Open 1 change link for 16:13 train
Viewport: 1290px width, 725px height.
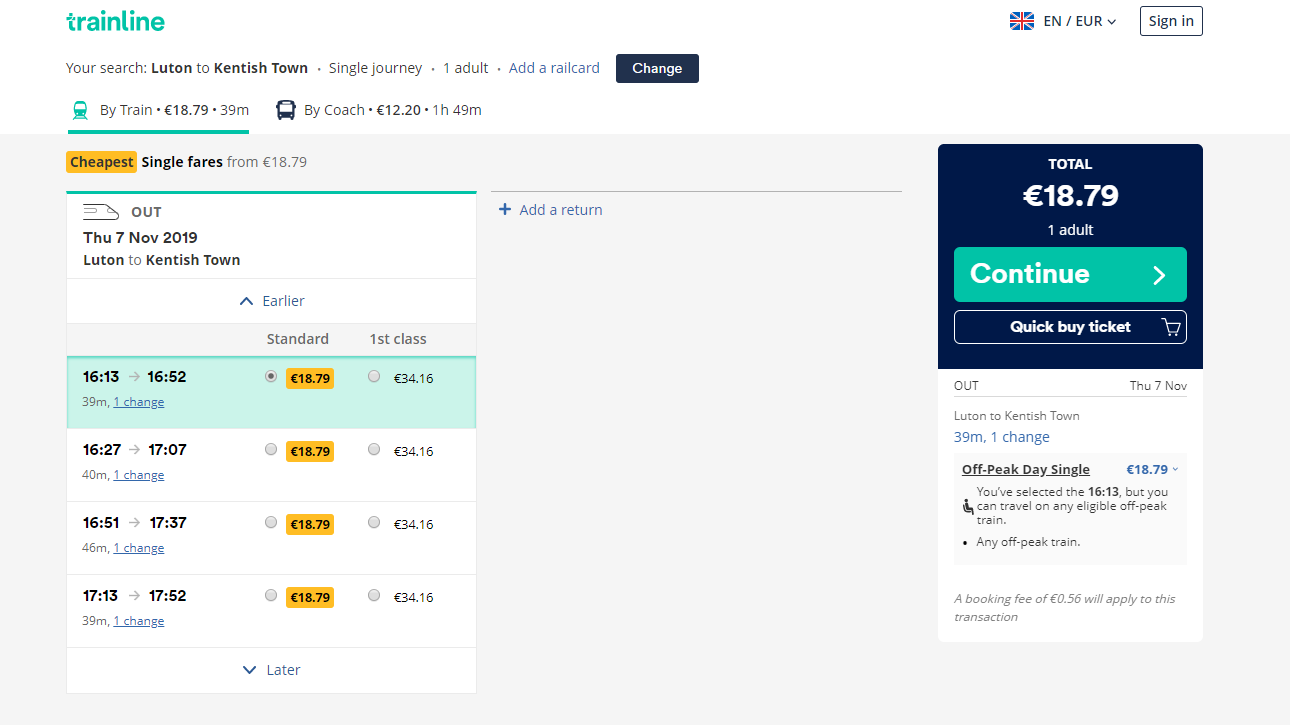coord(139,402)
